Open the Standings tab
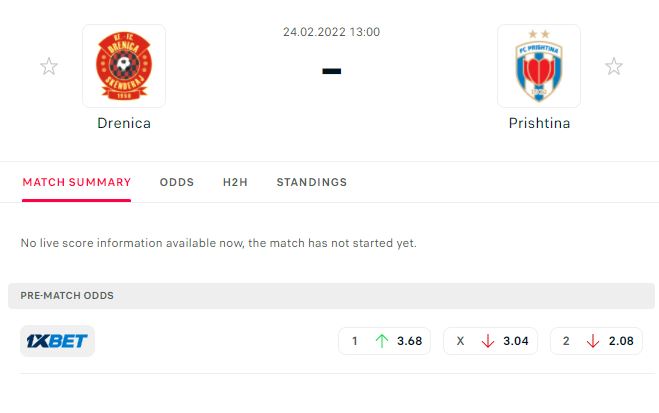Screen dimensions: 659x413 click(x=312, y=182)
